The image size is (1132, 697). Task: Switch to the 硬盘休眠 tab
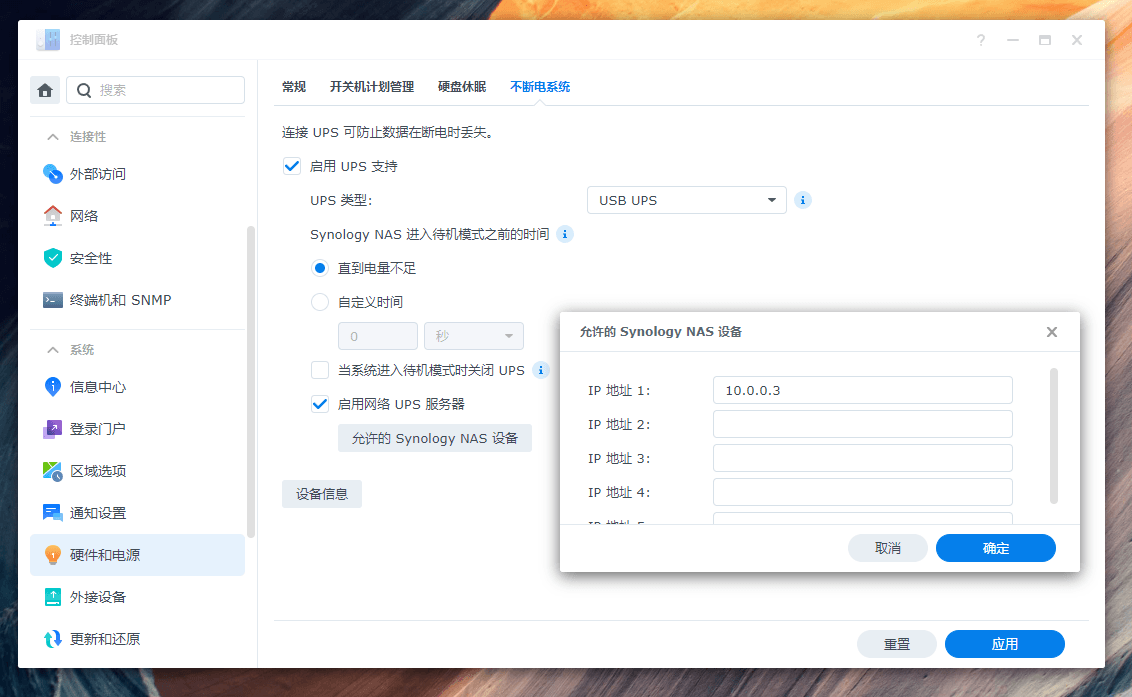pos(462,87)
